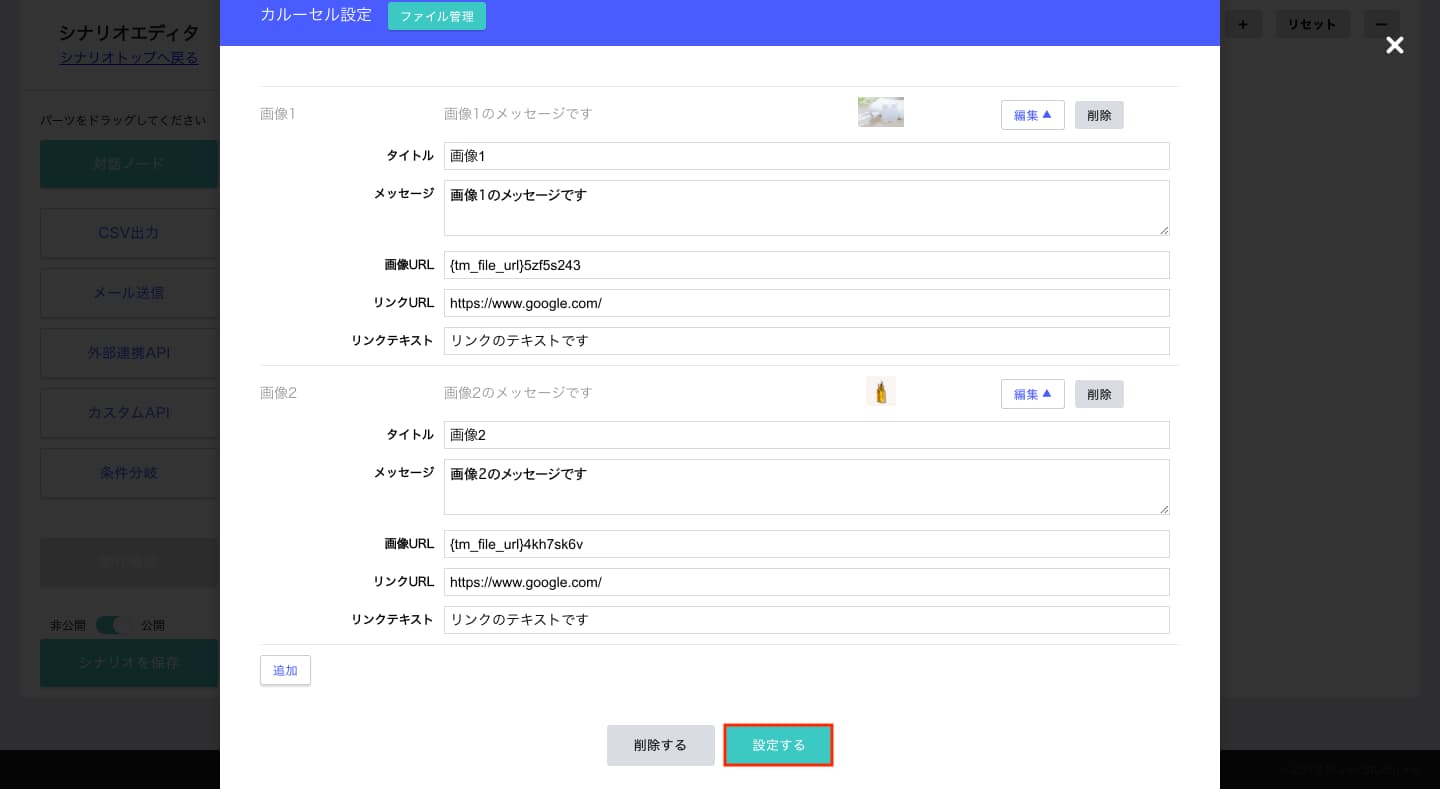Click the 画像2 row heading

tap(278, 393)
